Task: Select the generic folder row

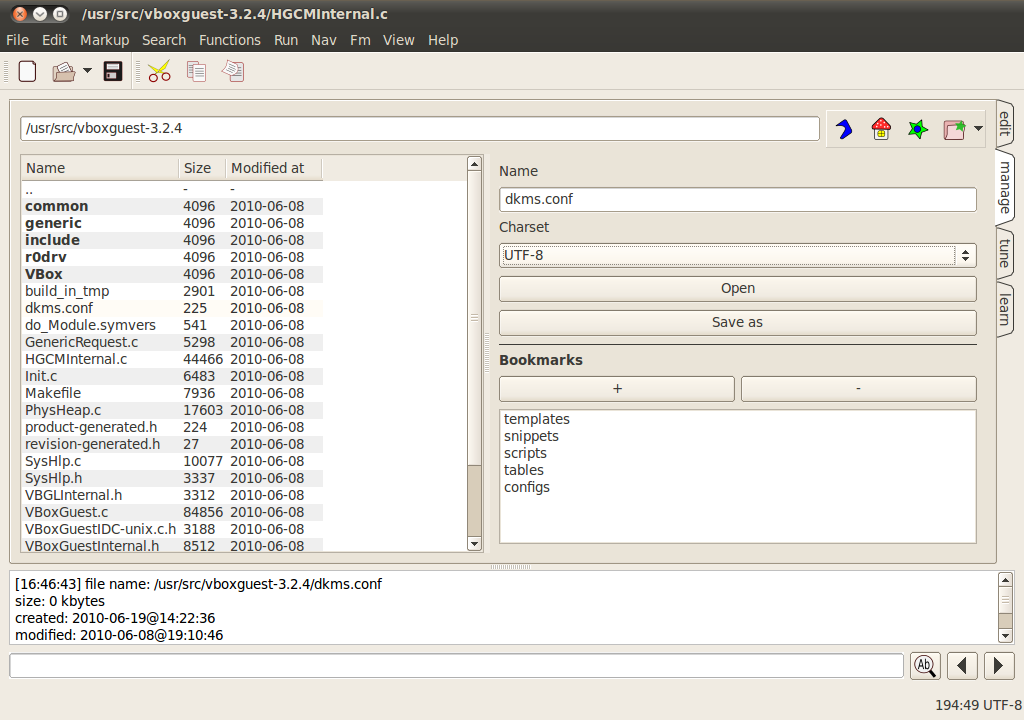Action: [172, 223]
